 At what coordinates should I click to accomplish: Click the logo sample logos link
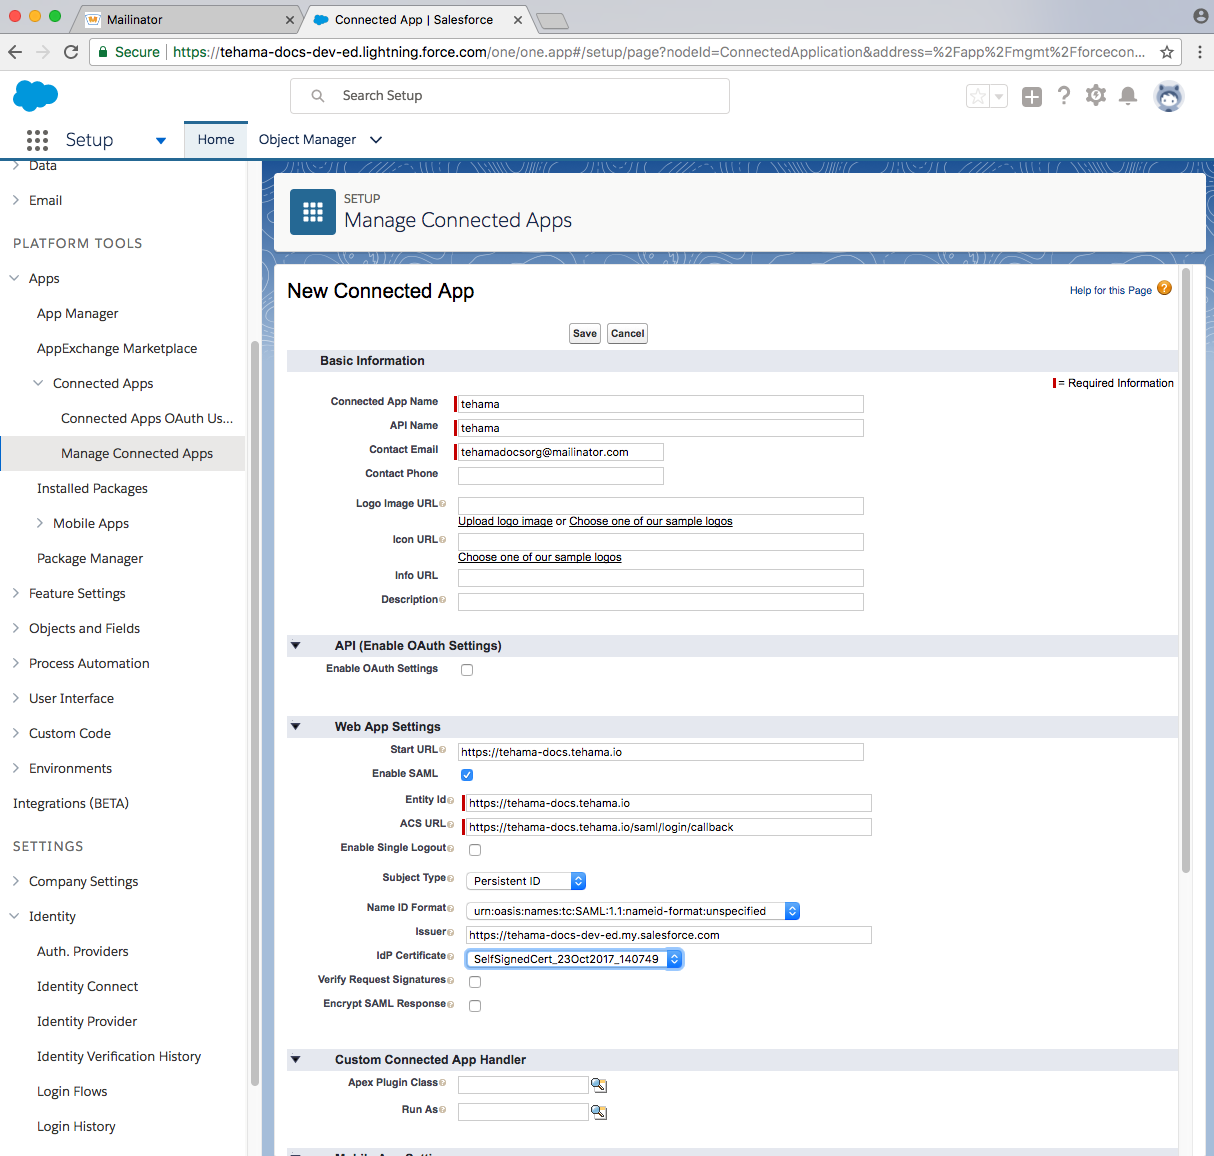[x=651, y=521]
